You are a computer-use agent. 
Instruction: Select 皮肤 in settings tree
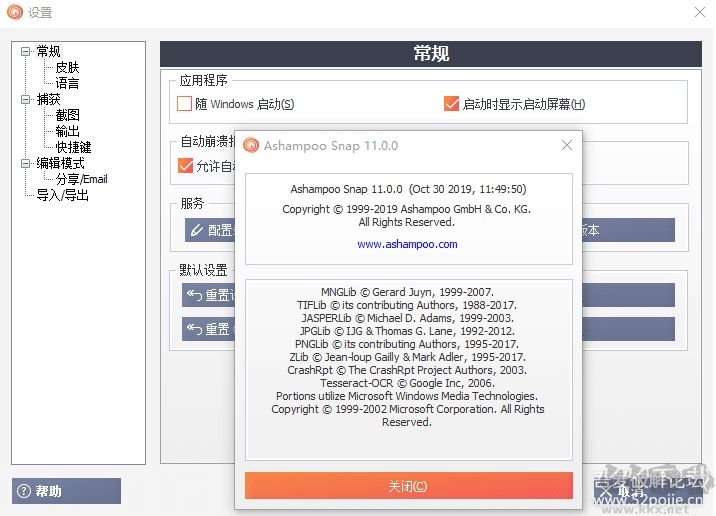pyautogui.click(x=67, y=68)
